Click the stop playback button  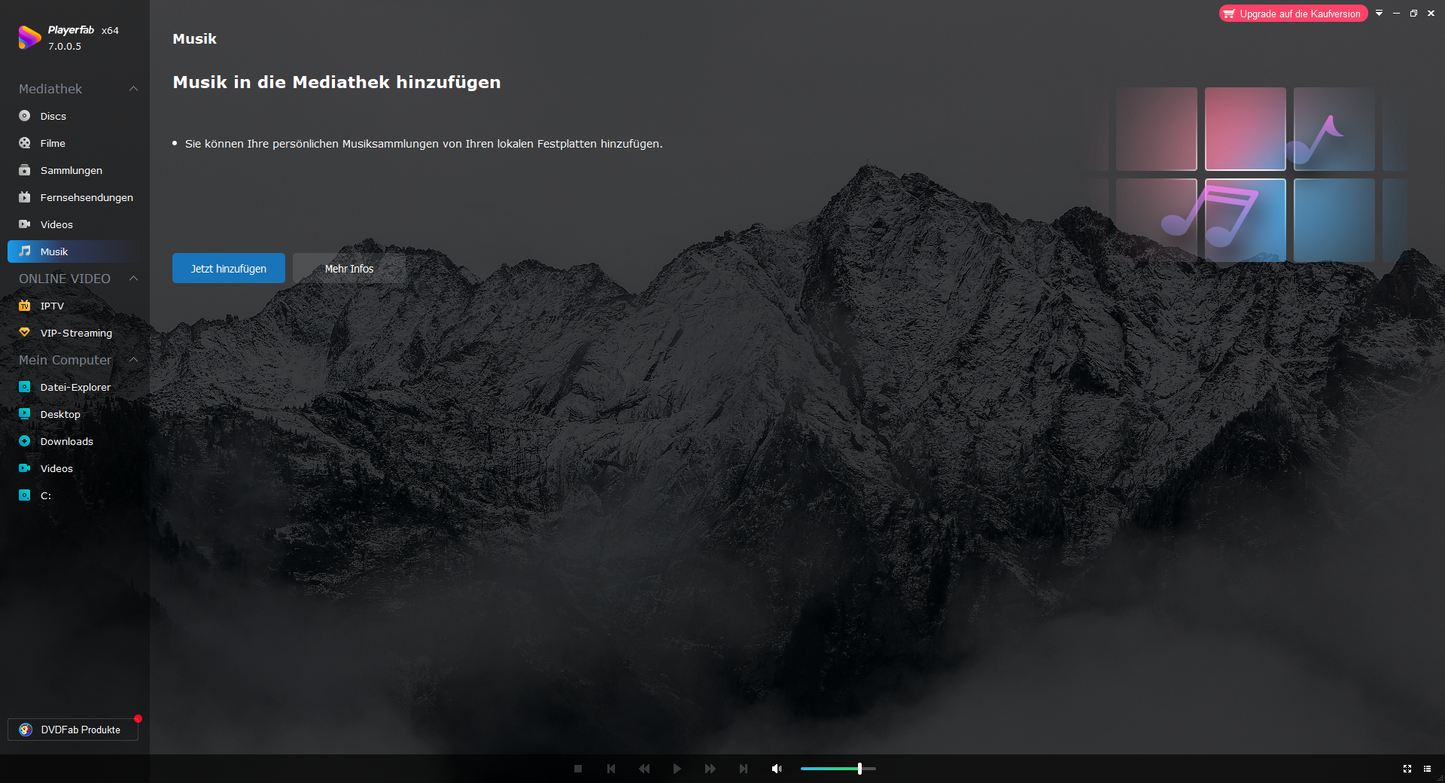(x=578, y=769)
